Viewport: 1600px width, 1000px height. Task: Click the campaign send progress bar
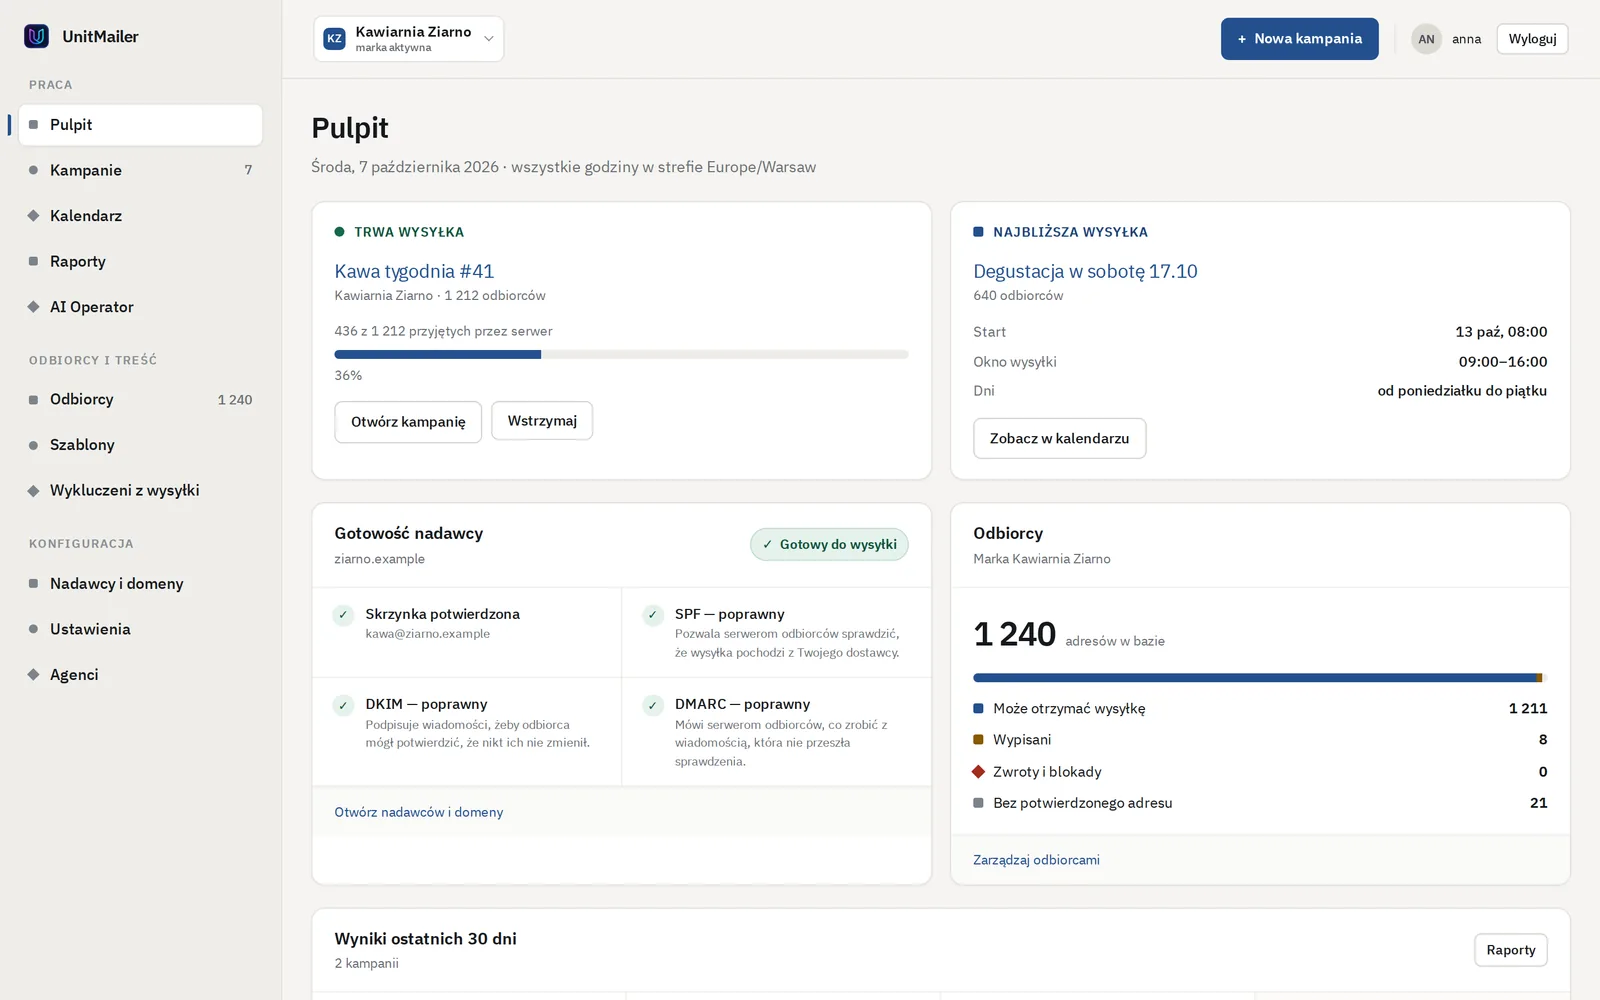[x=621, y=354]
